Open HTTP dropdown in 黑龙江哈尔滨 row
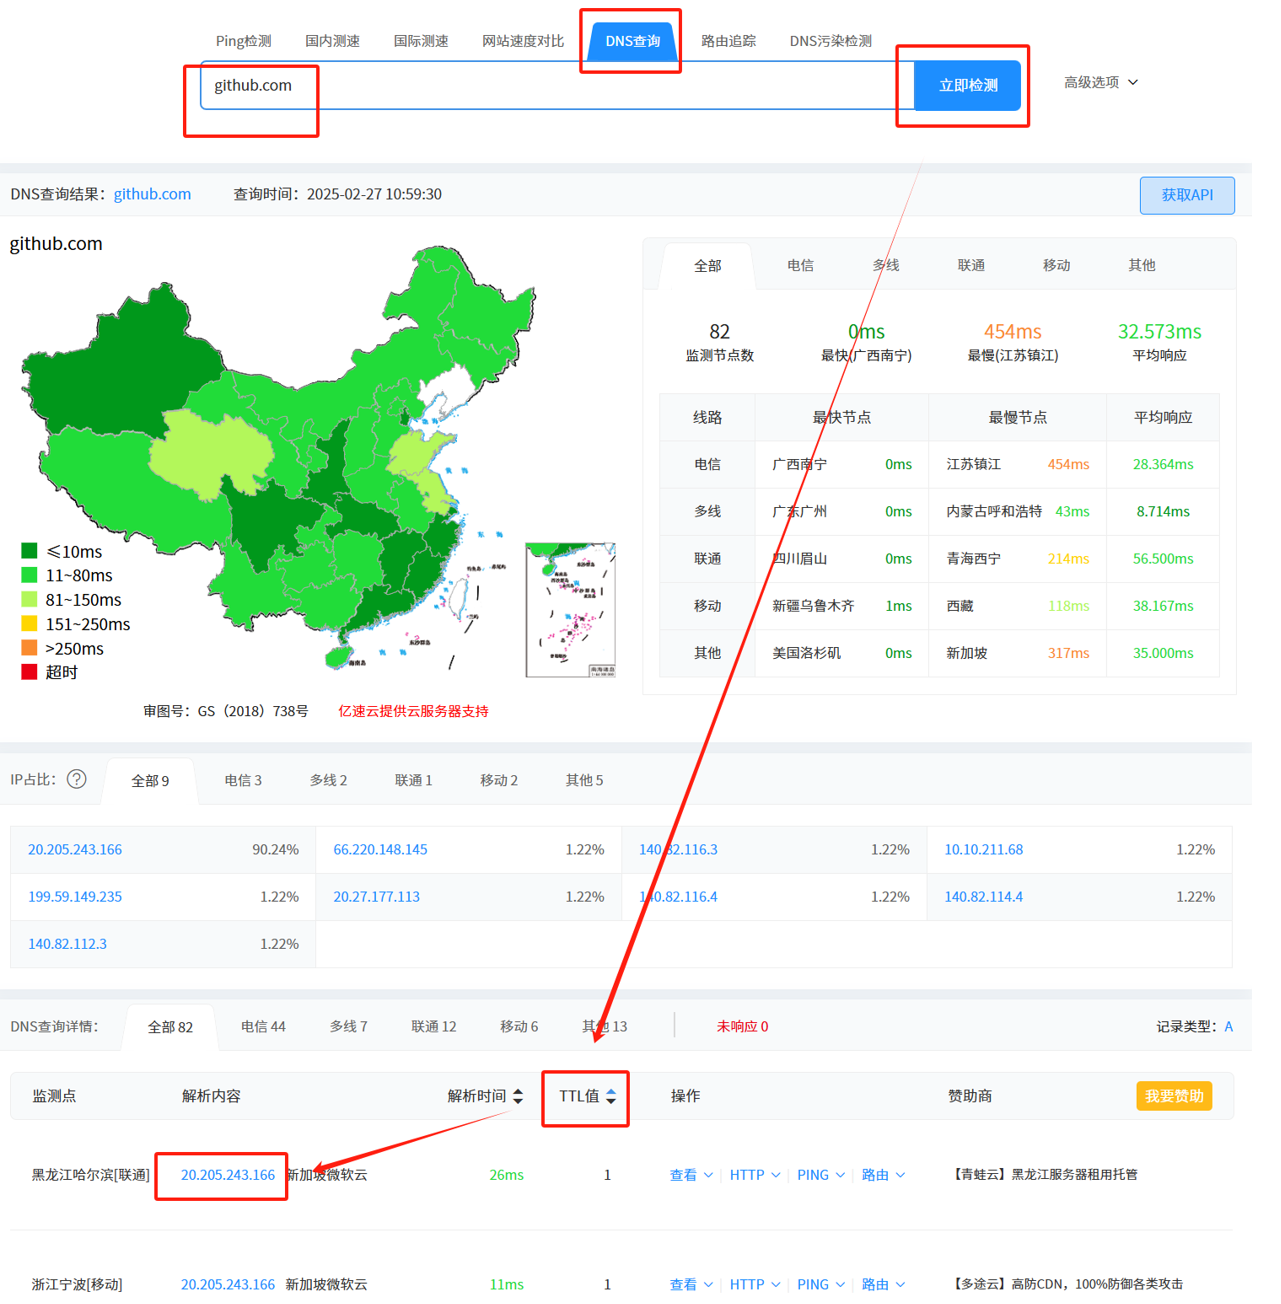This screenshot has height=1304, width=1281. coord(755,1175)
